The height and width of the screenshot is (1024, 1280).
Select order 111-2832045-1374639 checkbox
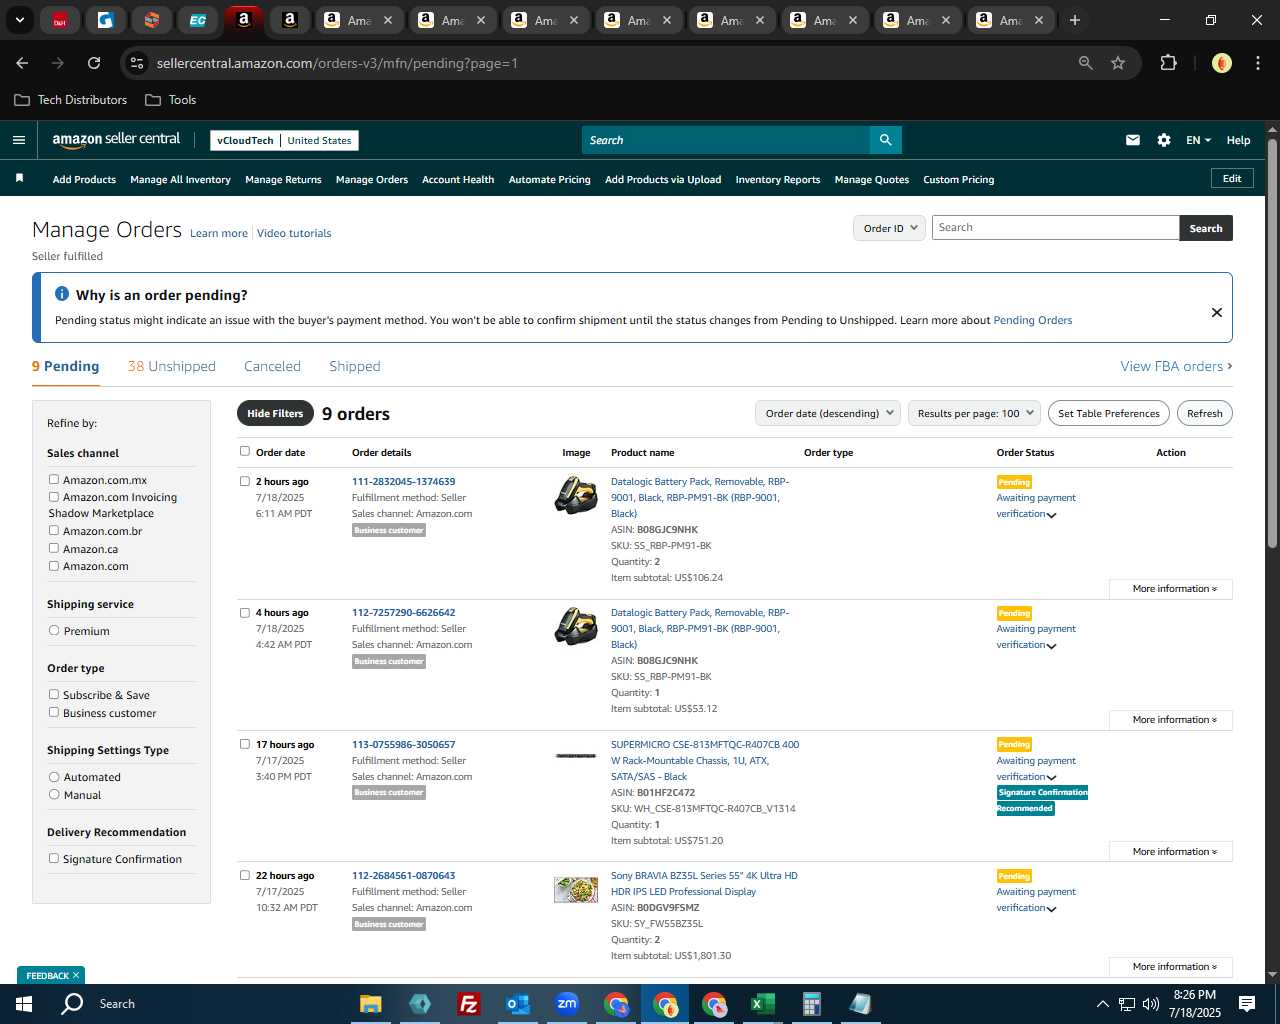[245, 481]
